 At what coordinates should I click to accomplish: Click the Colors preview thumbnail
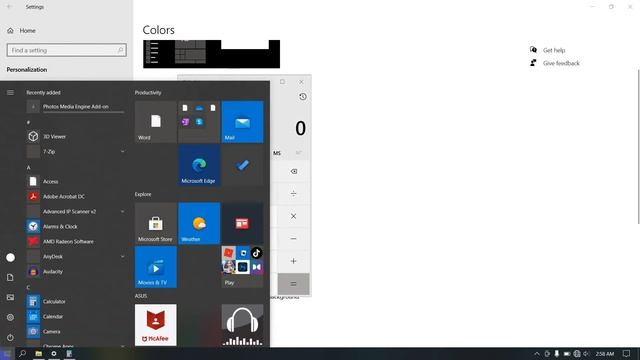(211, 54)
